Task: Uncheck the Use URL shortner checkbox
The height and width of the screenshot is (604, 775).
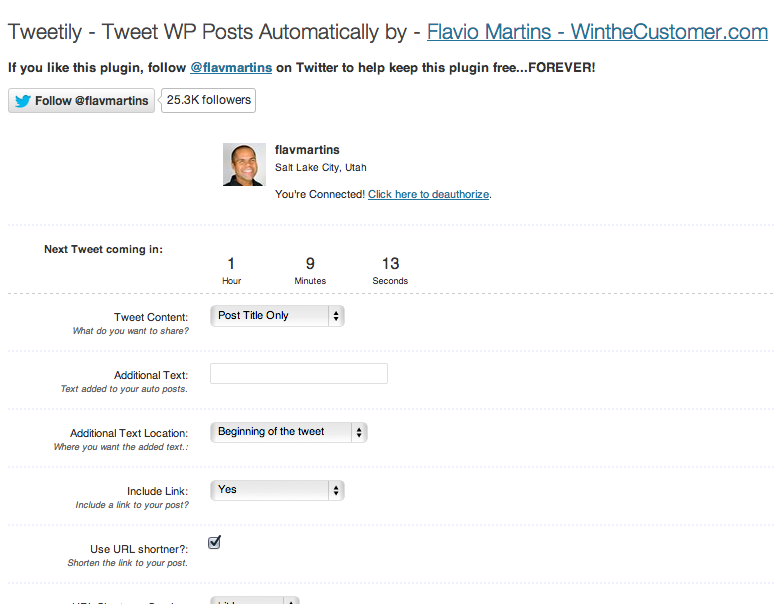Action: pos(215,542)
